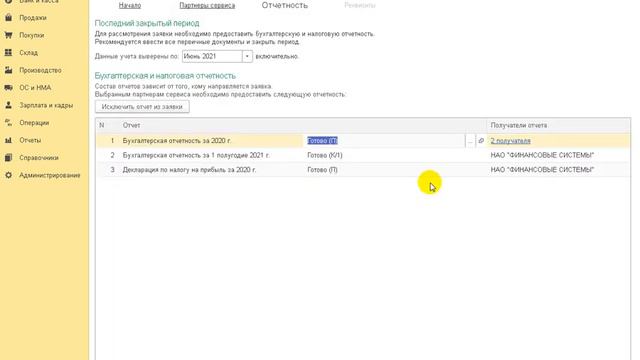640x360 pixels.
Task: Open the Отчеты chart icon
Action: pos(9,140)
